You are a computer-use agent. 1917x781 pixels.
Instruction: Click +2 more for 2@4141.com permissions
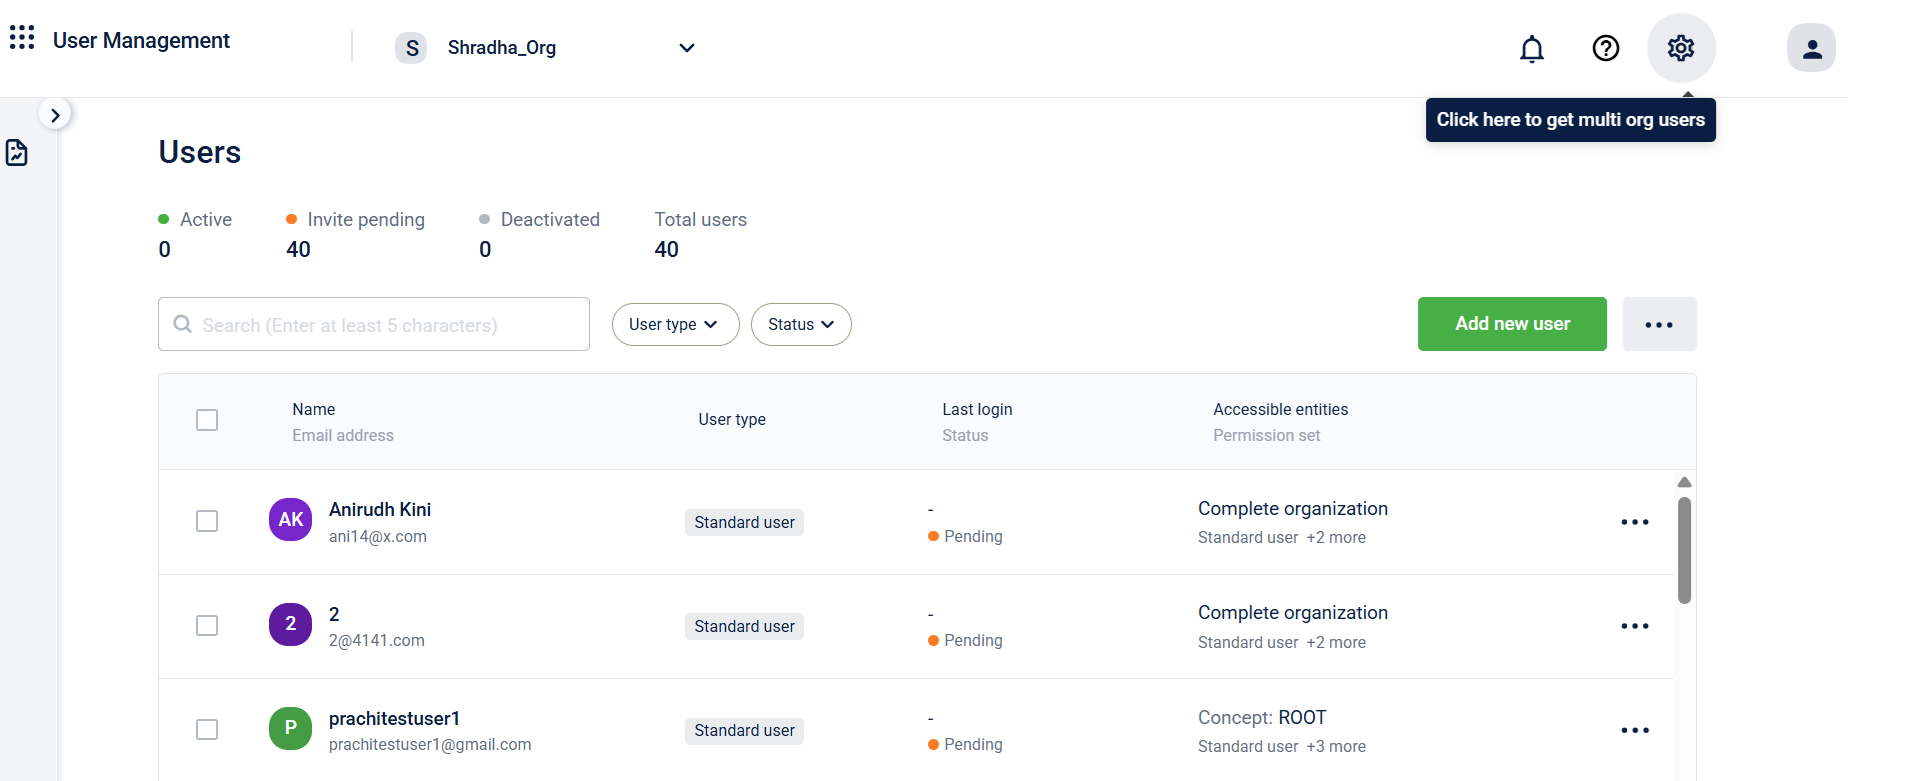1336,642
